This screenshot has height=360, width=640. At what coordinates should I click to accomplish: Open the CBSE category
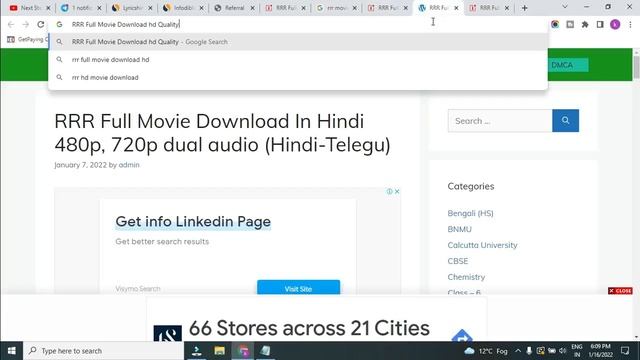tap(458, 261)
